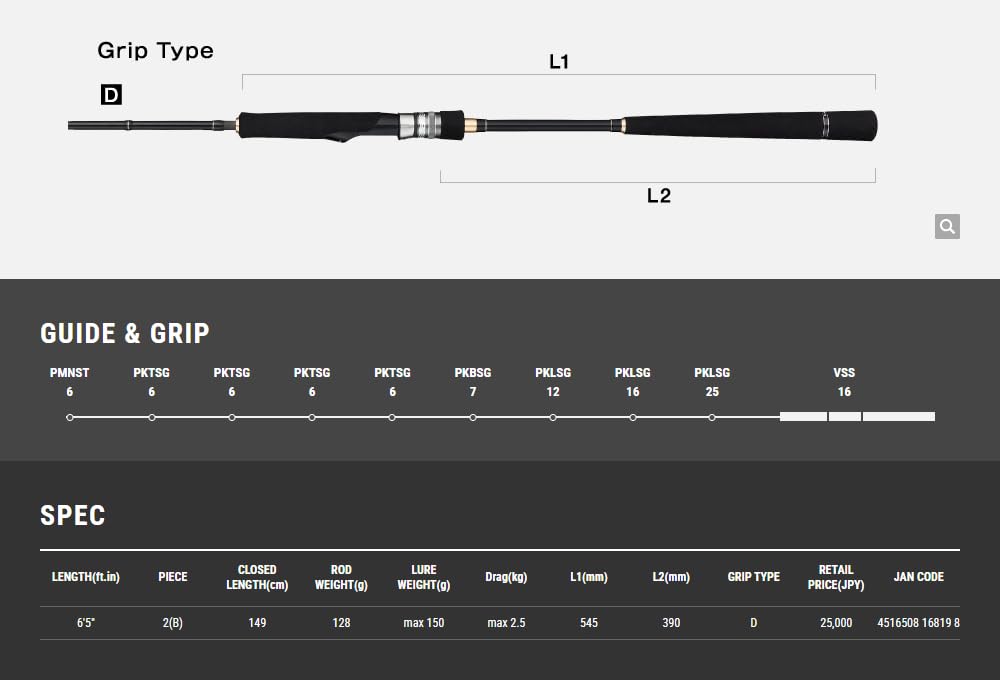
Task: Click the JAN CODE column header
Action: click(x=918, y=577)
